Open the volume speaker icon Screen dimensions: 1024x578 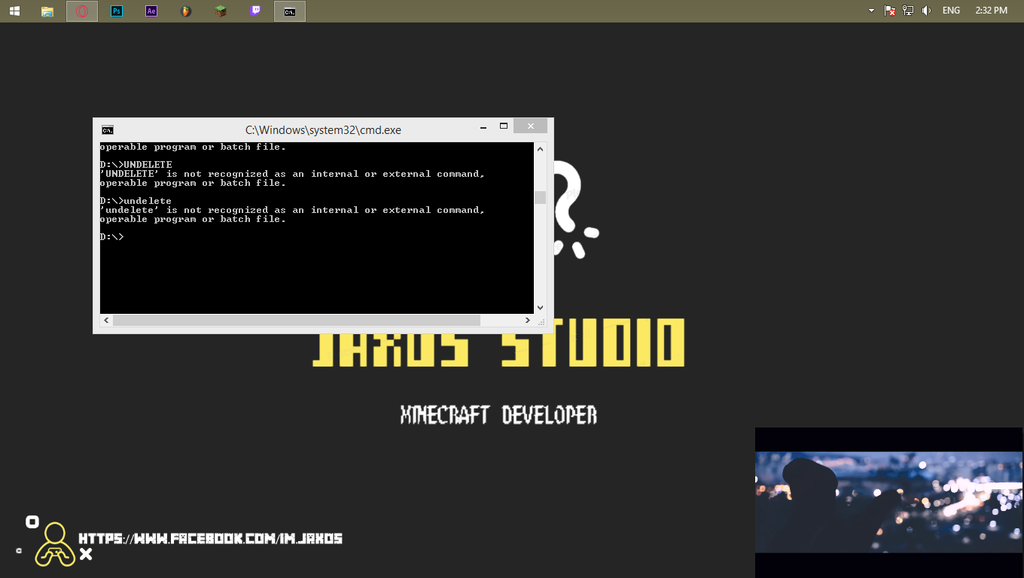click(x=926, y=10)
